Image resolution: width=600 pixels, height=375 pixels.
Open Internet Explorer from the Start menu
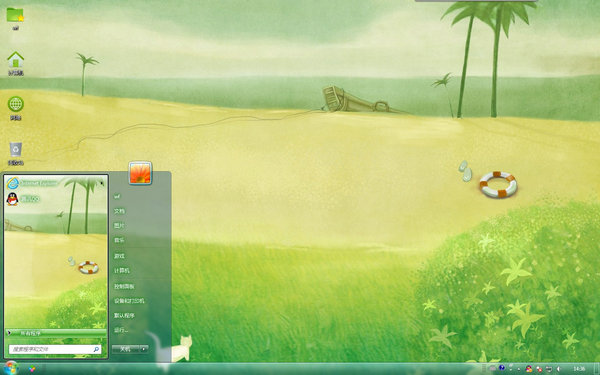(x=32, y=183)
